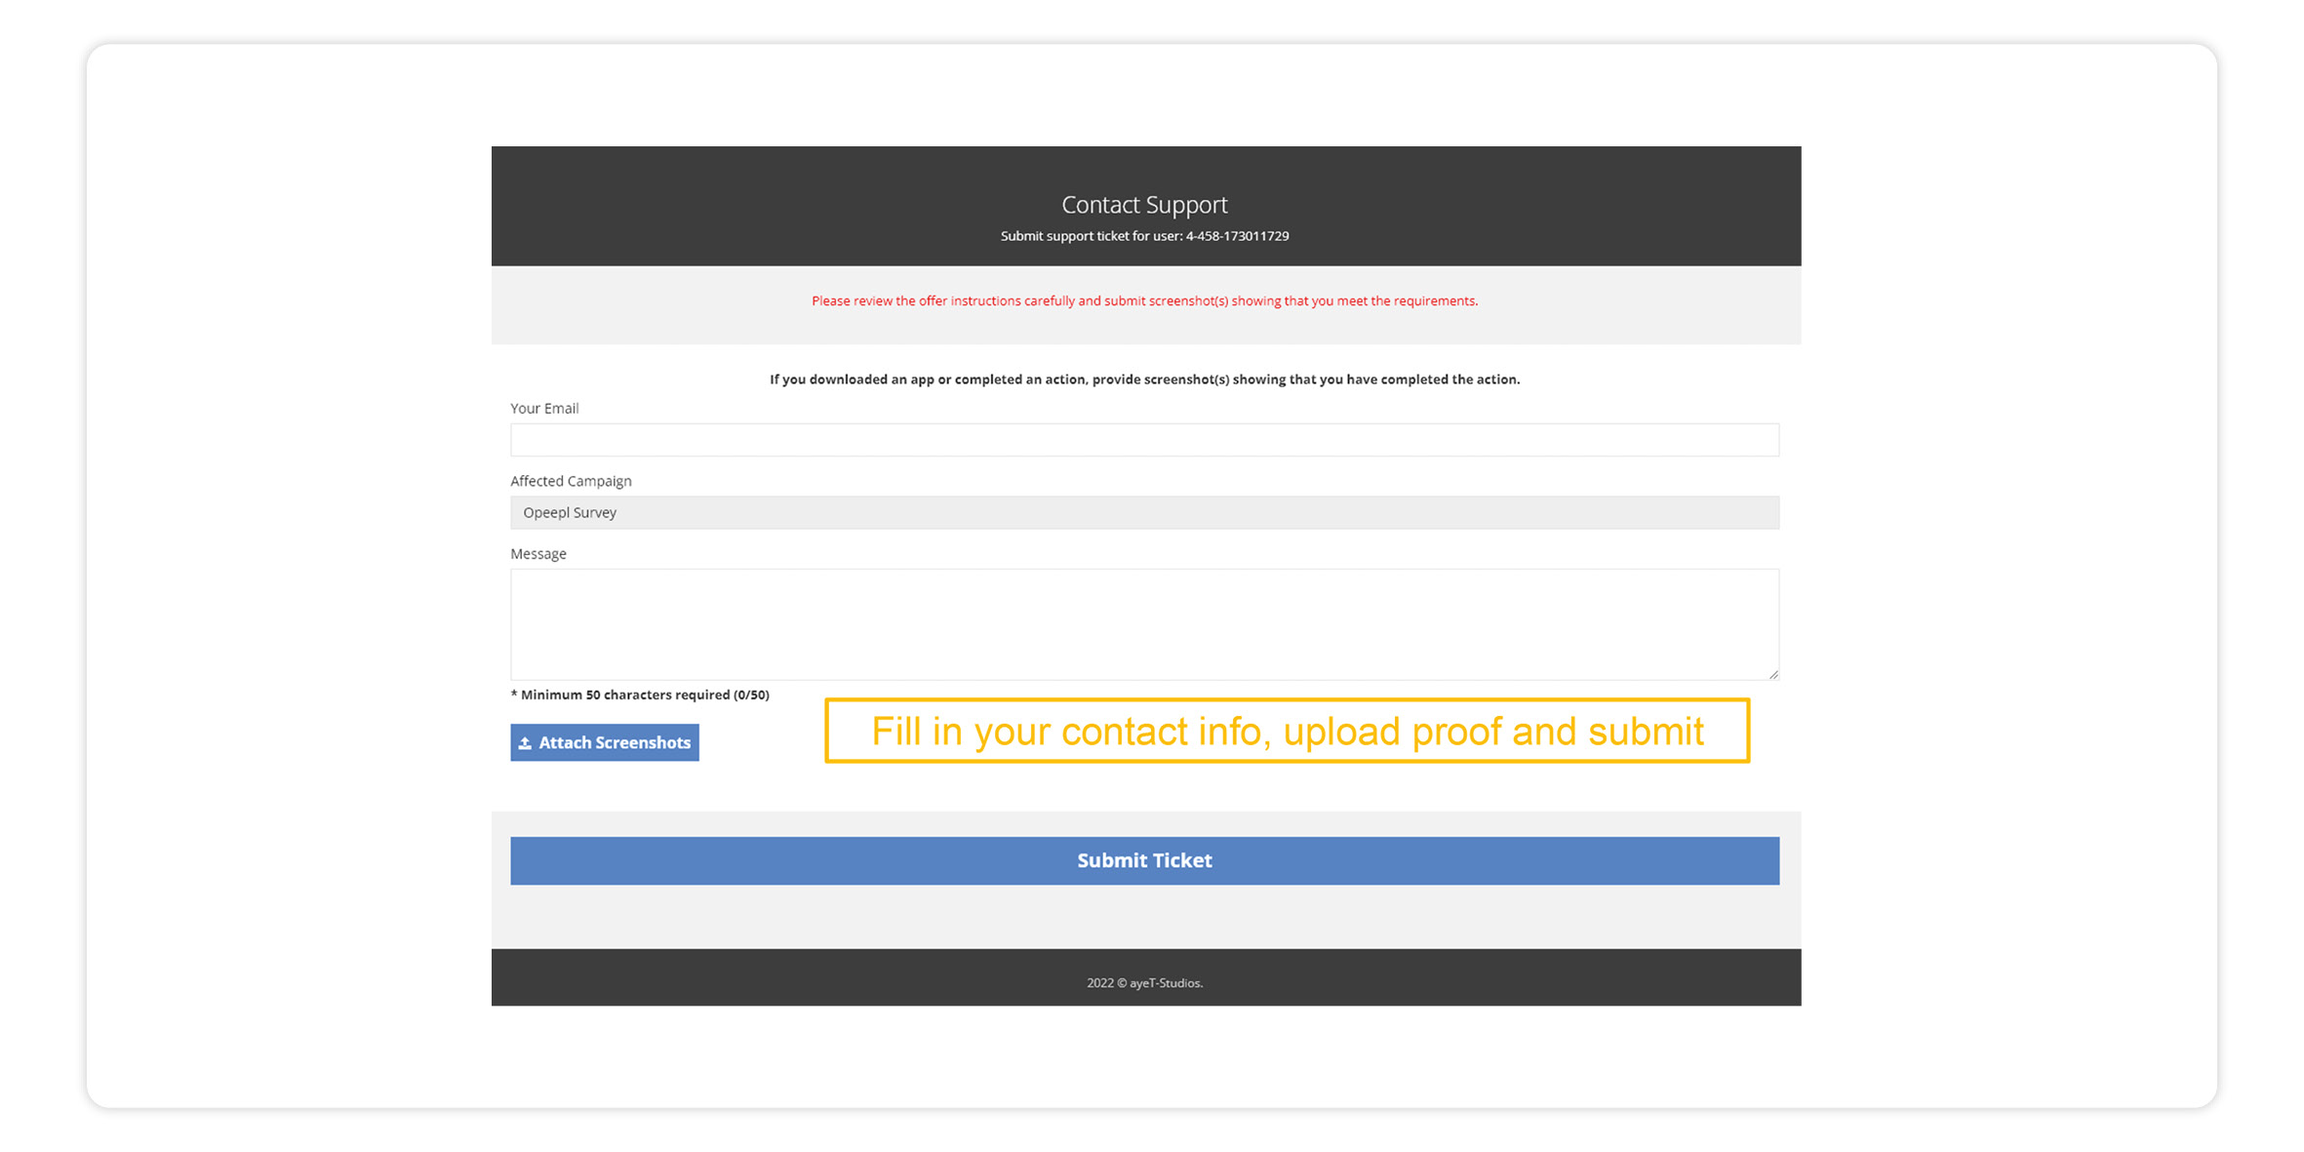
Task: Click the user ID text under Contact Support
Action: (1144, 236)
